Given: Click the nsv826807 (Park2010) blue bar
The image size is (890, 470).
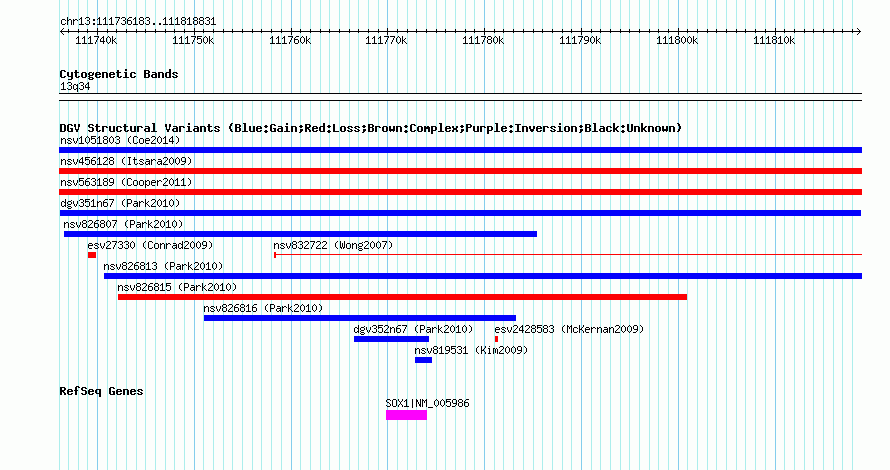Looking at the screenshot, I should tap(300, 234).
